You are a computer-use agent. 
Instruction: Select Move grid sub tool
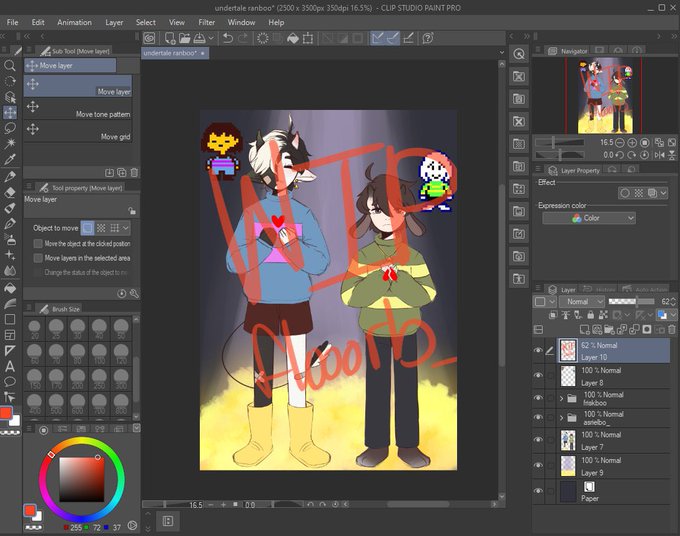pyautogui.click(x=78, y=131)
